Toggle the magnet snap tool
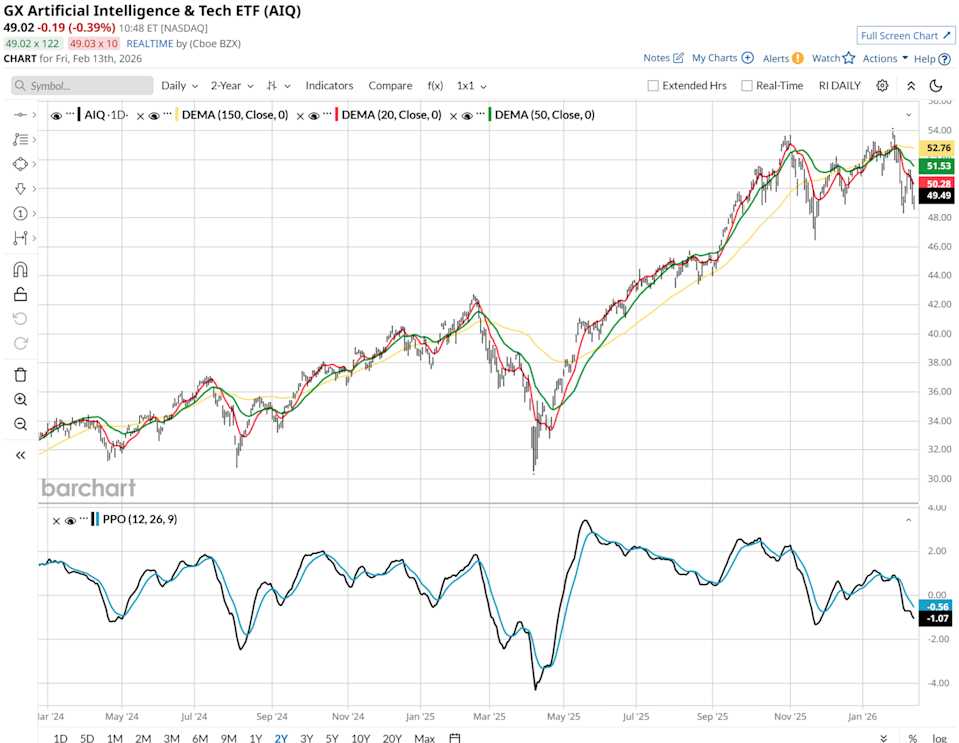This screenshot has width=959, height=743. click(x=20, y=268)
